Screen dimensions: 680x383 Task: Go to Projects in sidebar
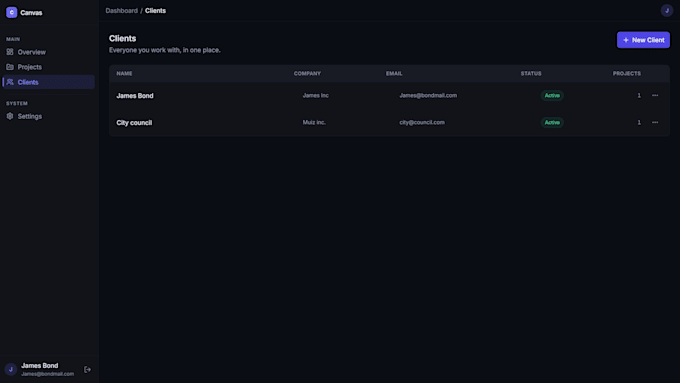point(48,67)
